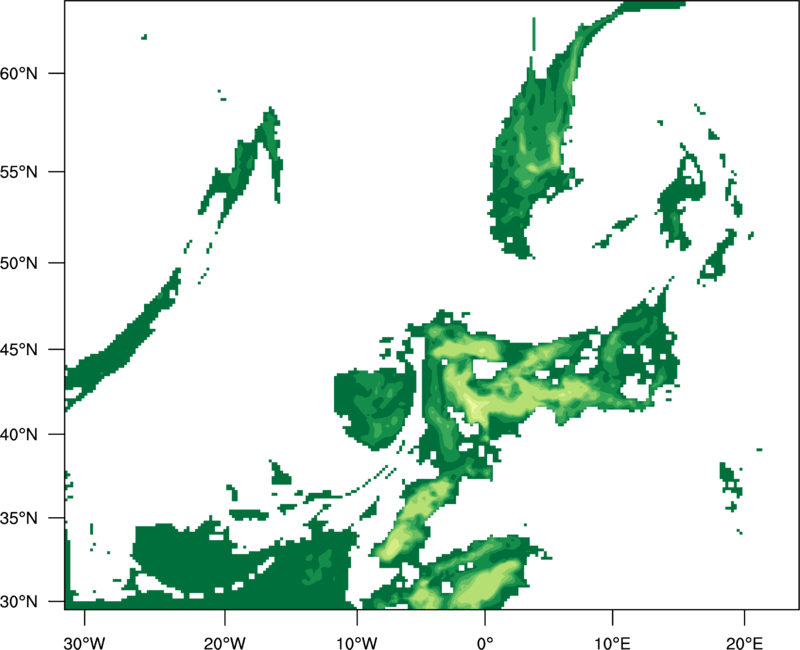The image size is (800, 650).
Task: Click the 60°N latitude label
Action: [x=19, y=73]
